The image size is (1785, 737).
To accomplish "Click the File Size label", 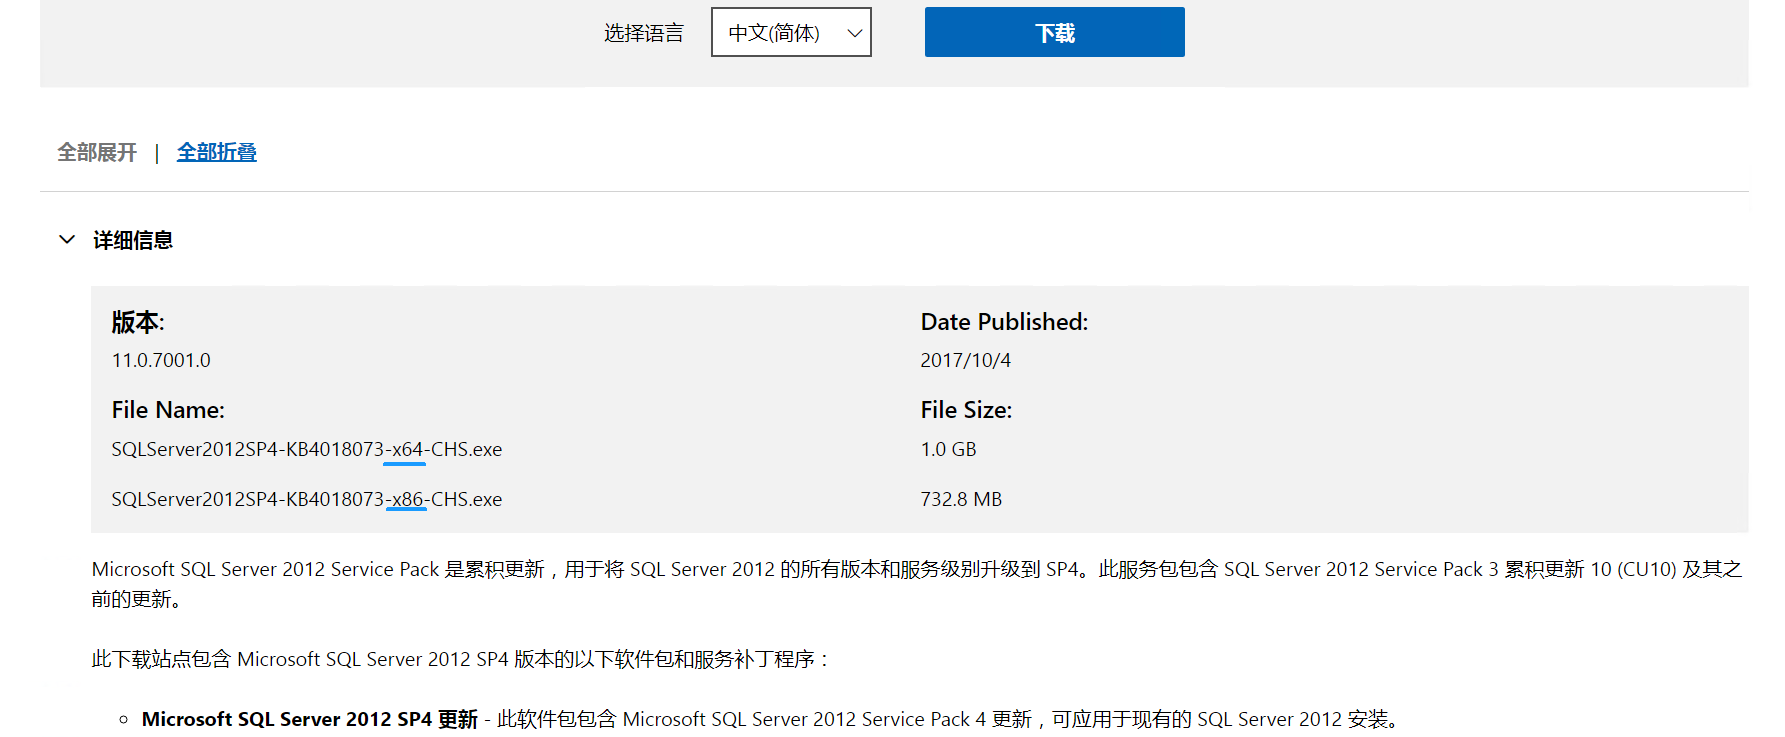I will 966,410.
